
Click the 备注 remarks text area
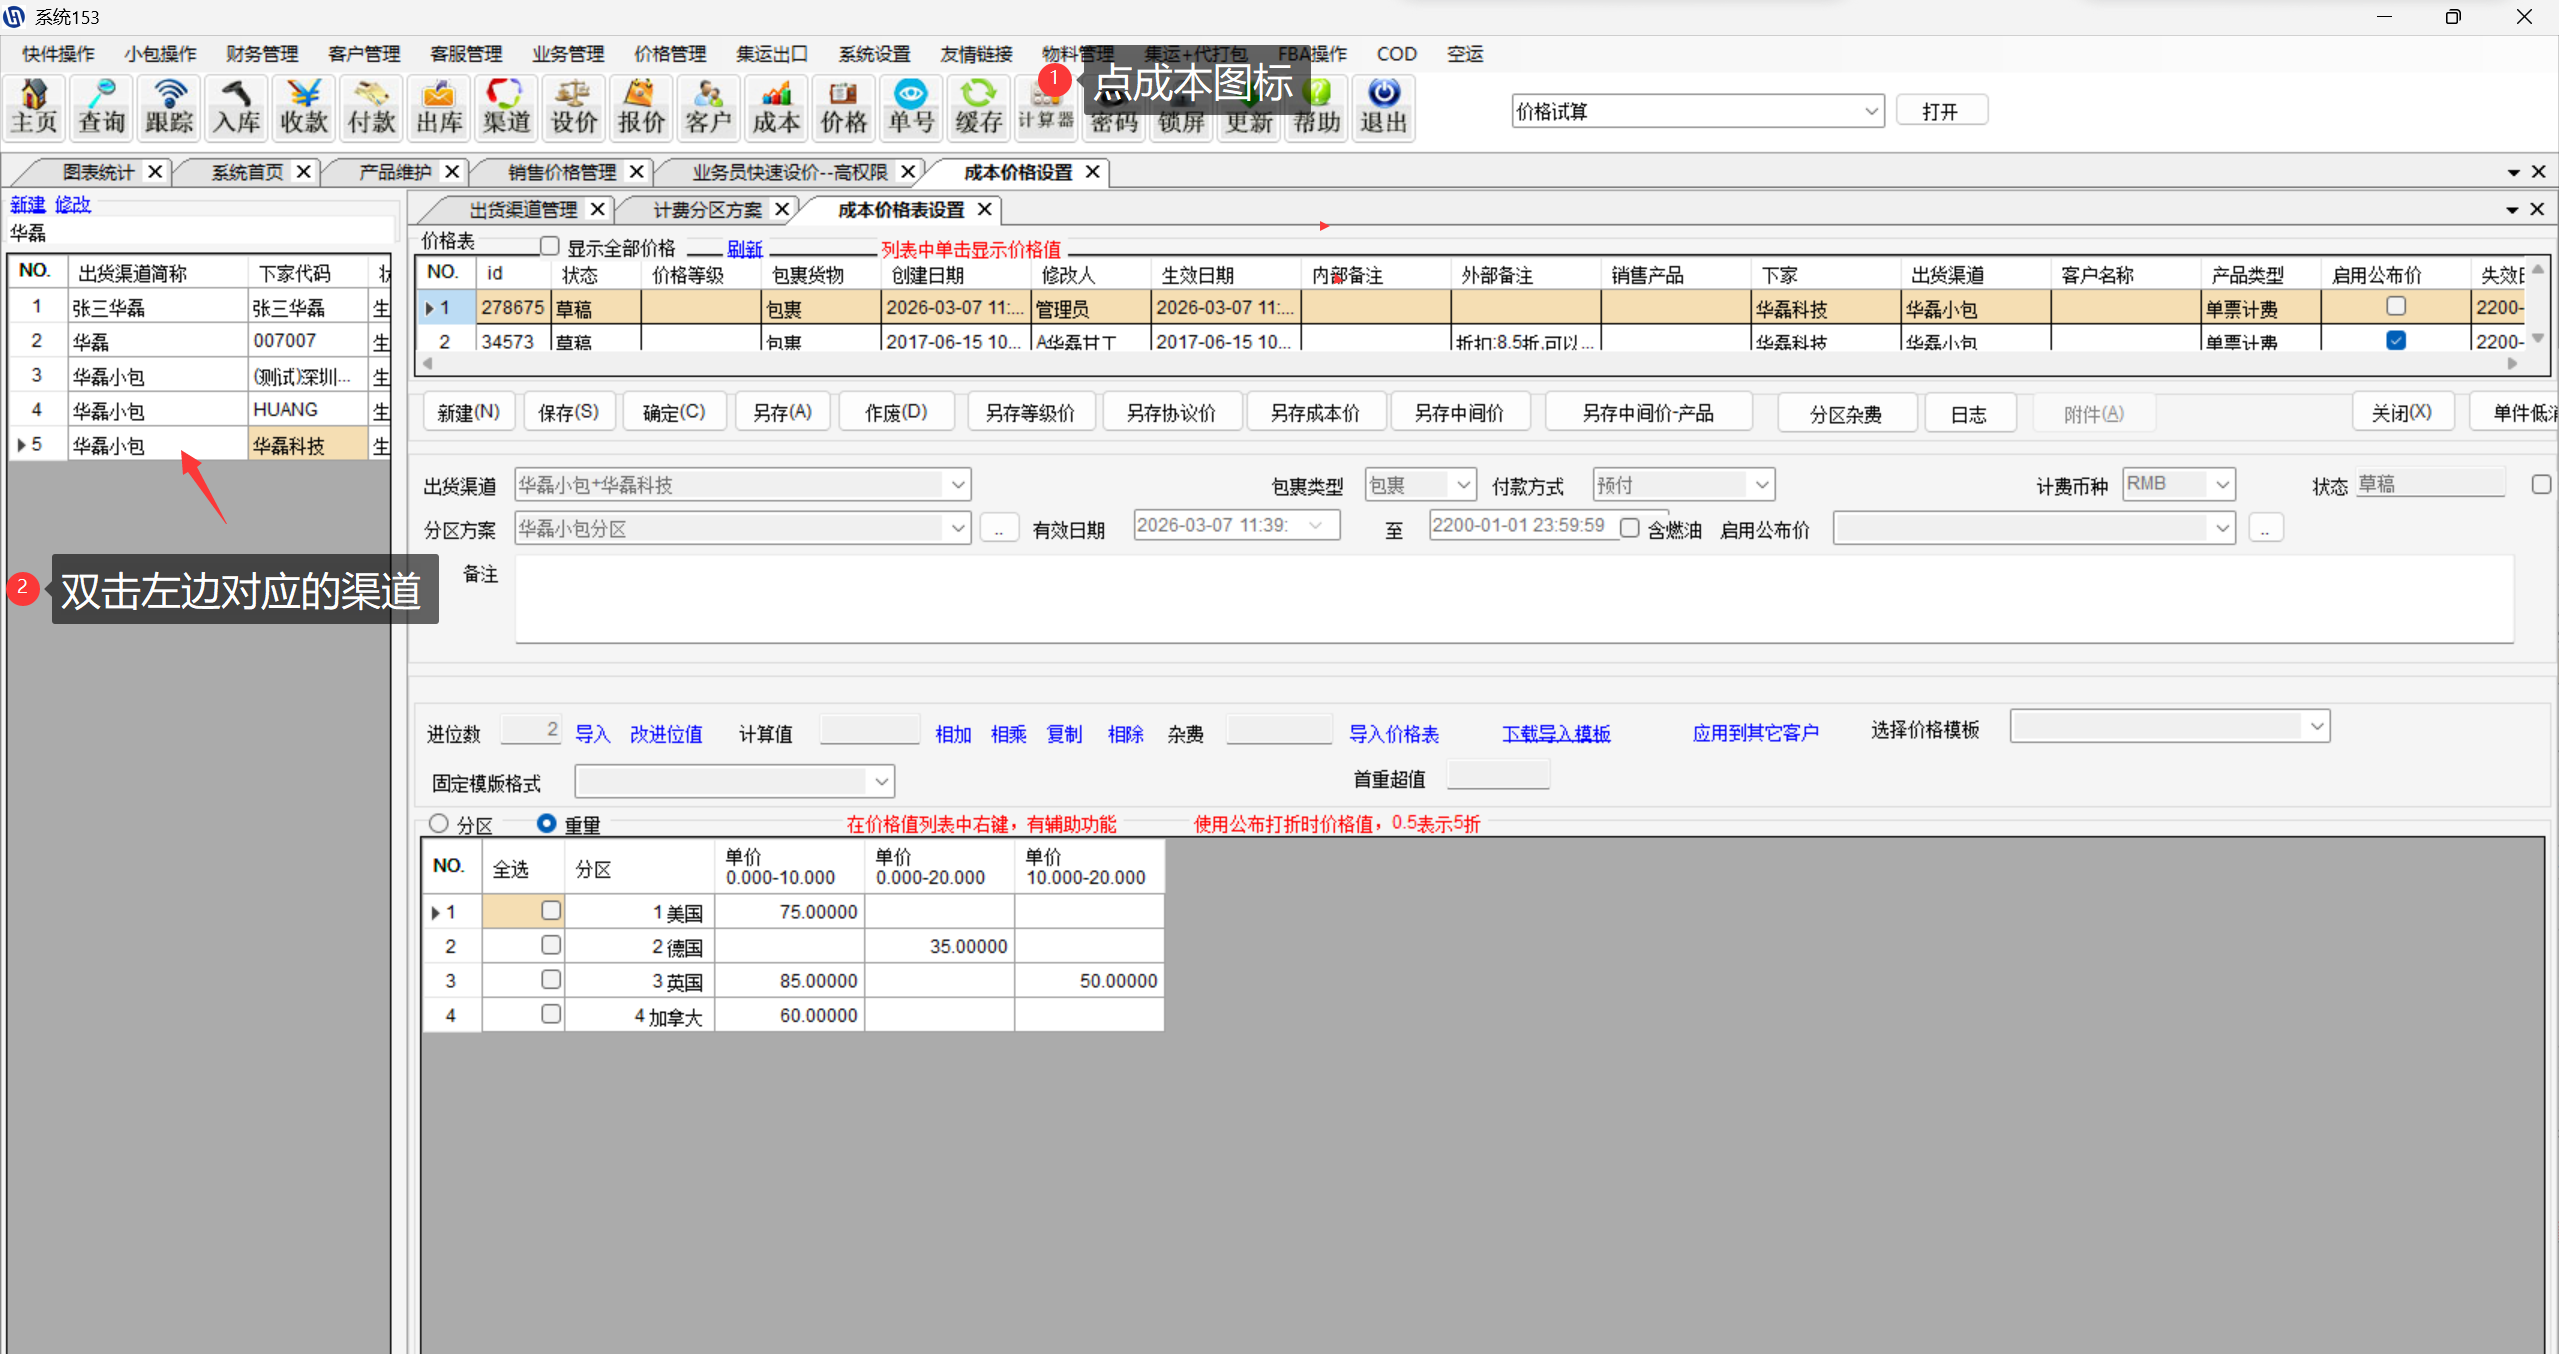tap(1513, 599)
